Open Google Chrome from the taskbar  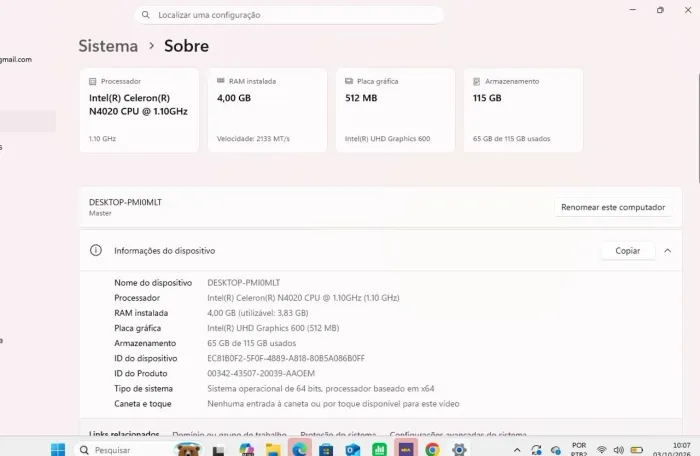[432, 449]
